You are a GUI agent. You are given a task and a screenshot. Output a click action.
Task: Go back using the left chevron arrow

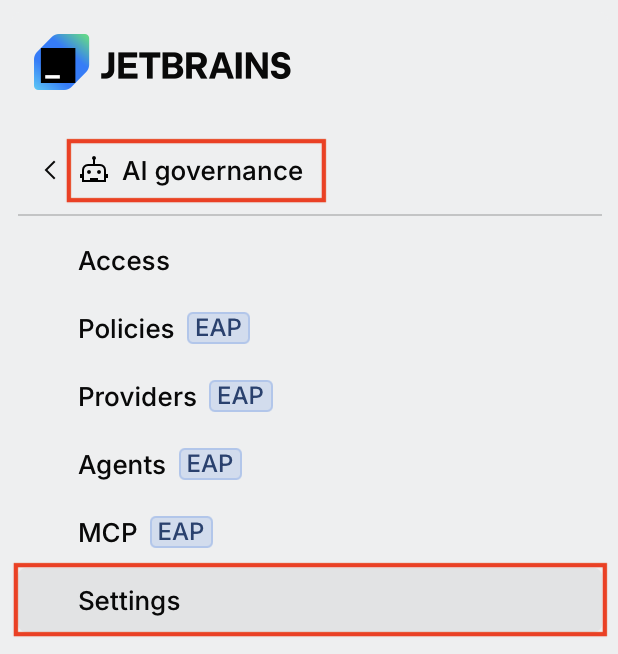coord(50,170)
